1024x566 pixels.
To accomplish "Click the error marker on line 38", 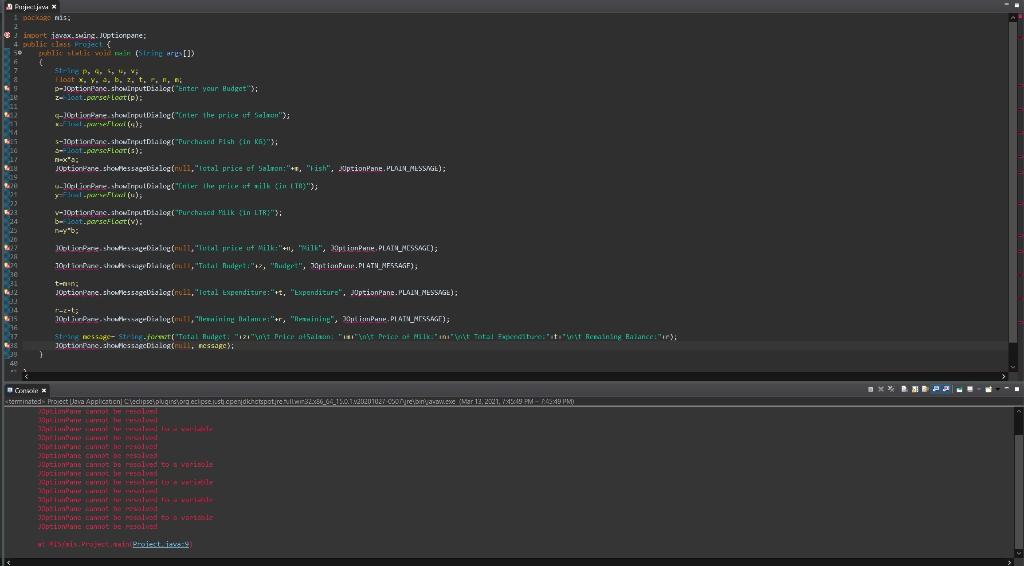I will pyautogui.click(x=5, y=345).
